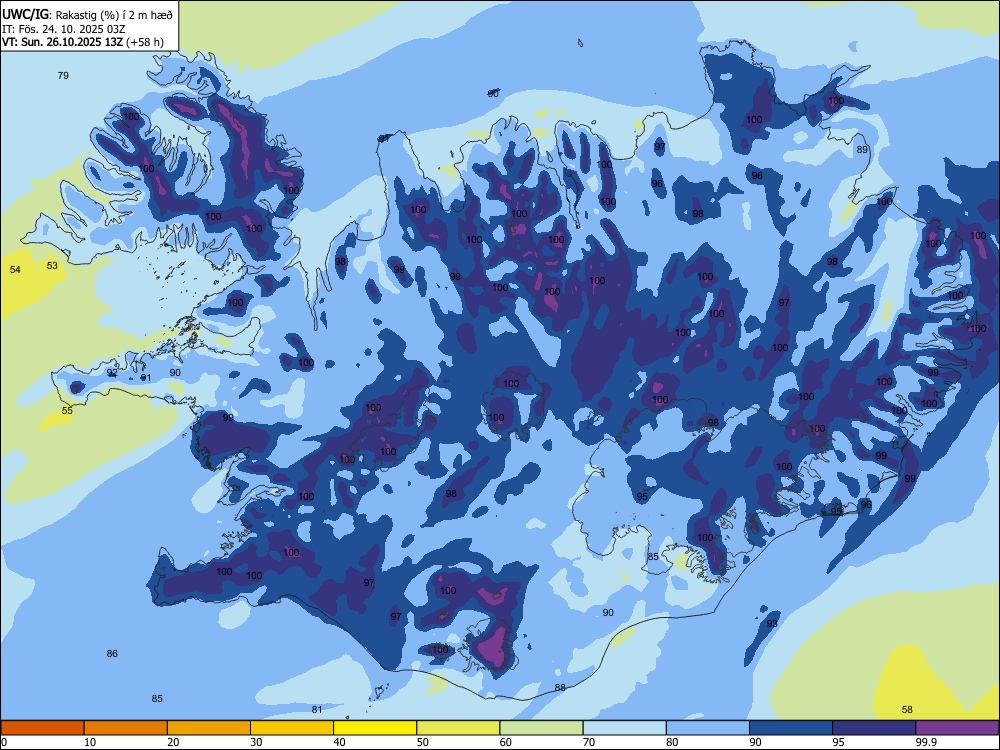Viewport: 1000px width, 750px height.
Task: Click the dark orange 0–10 legend swatch
Action: point(42,728)
